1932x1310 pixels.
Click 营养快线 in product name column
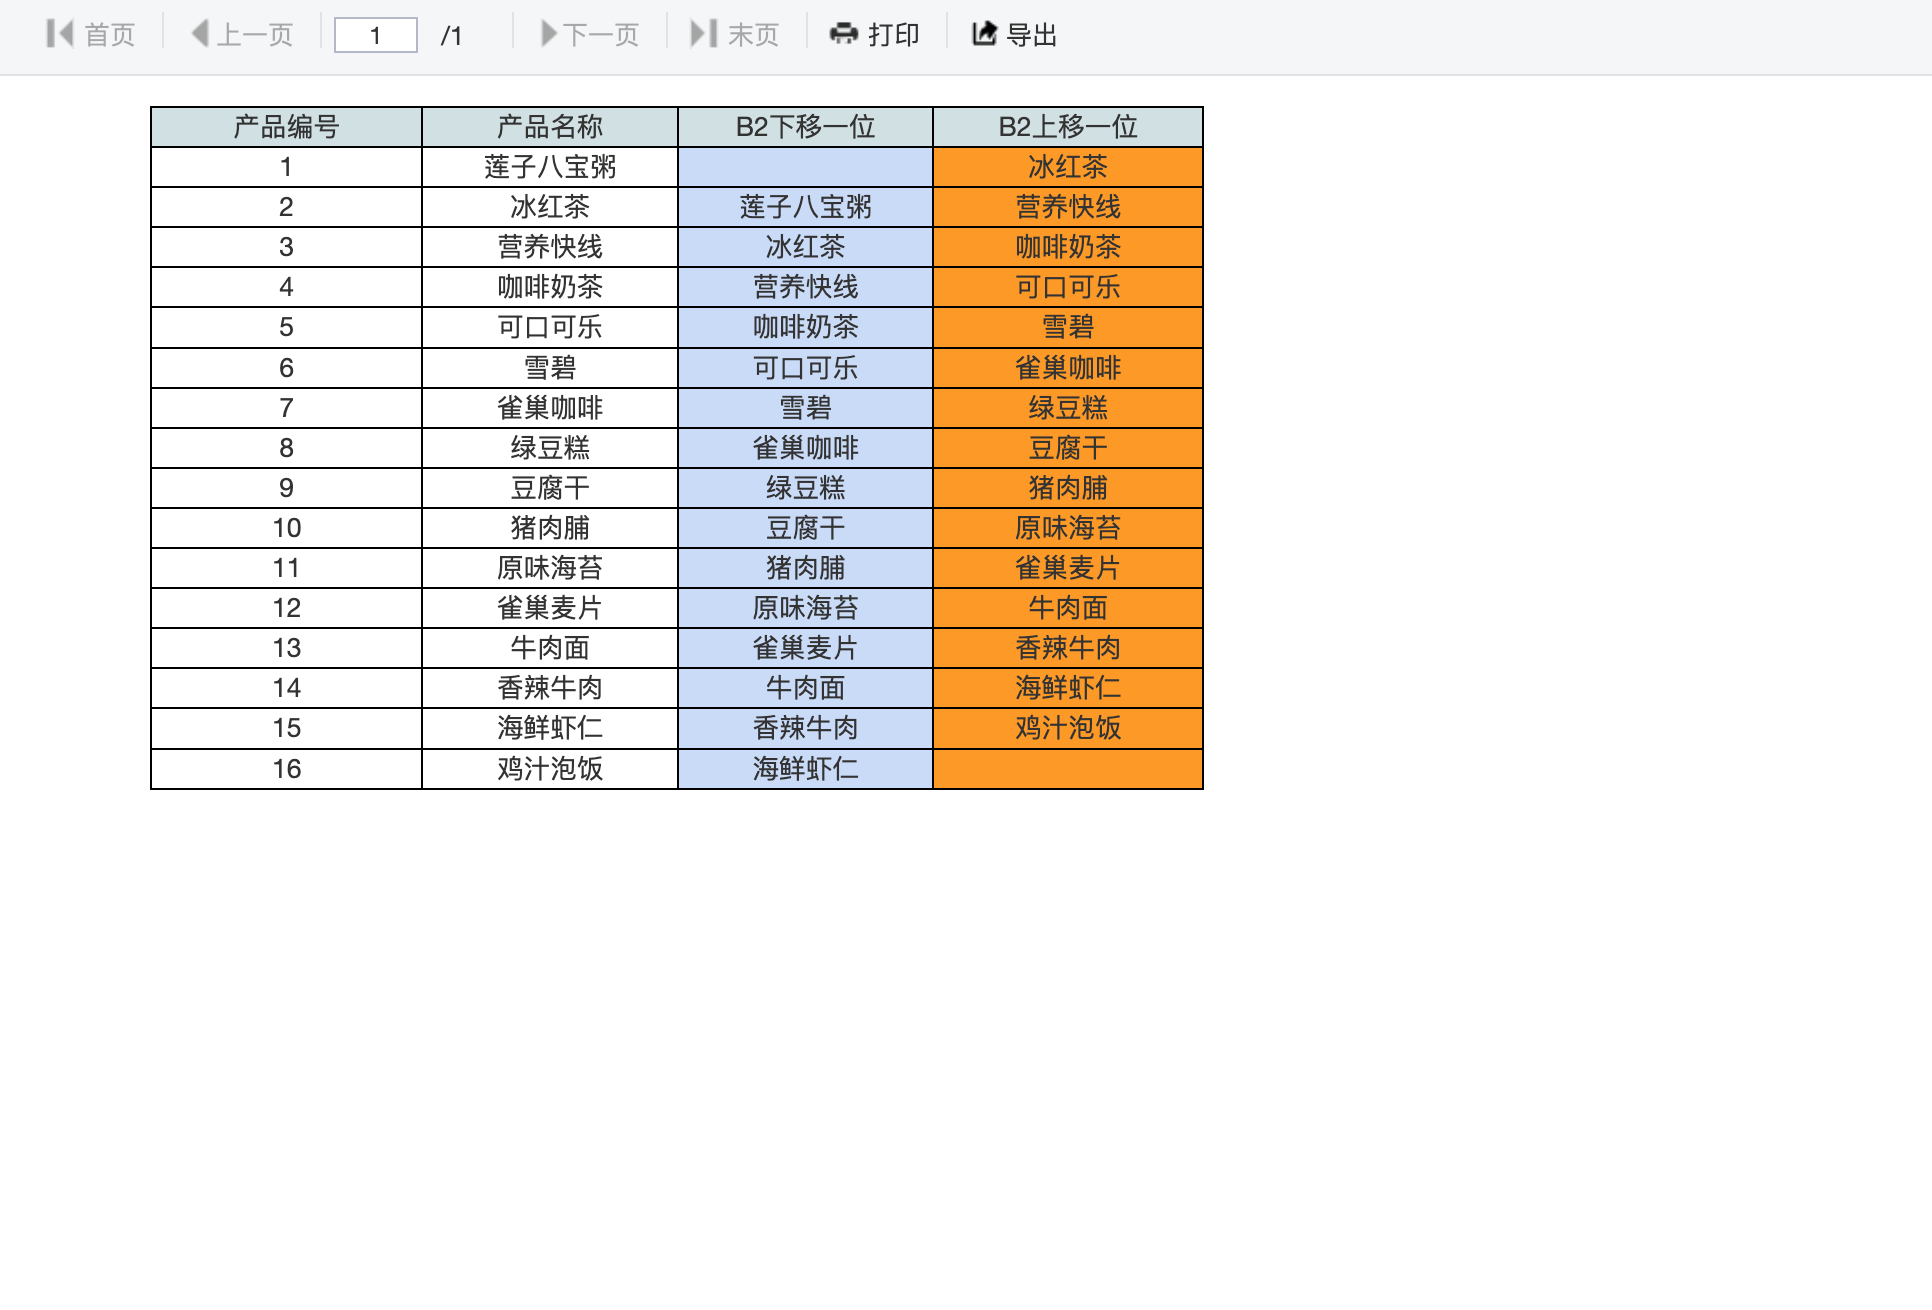pos(550,247)
